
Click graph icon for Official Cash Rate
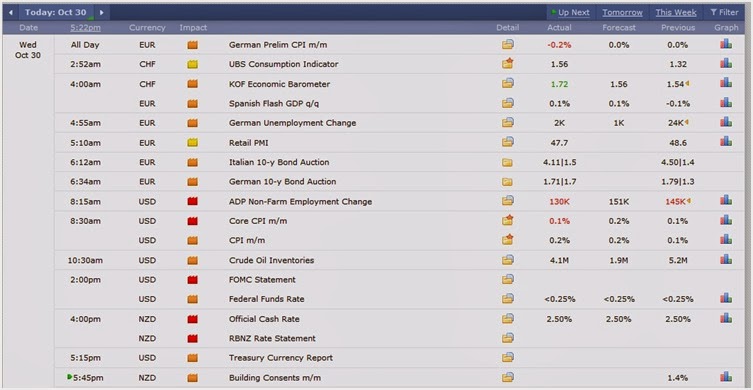pos(726,318)
